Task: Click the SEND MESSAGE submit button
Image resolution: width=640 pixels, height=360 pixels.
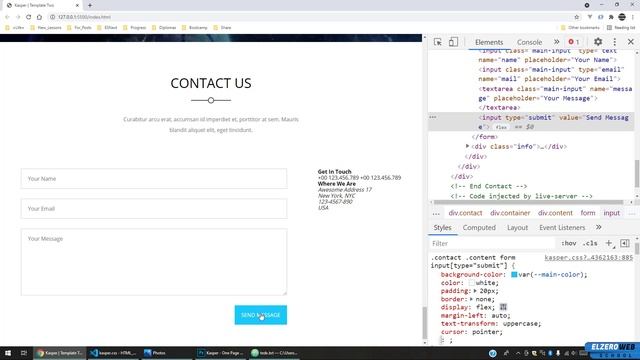Action: (261, 315)
